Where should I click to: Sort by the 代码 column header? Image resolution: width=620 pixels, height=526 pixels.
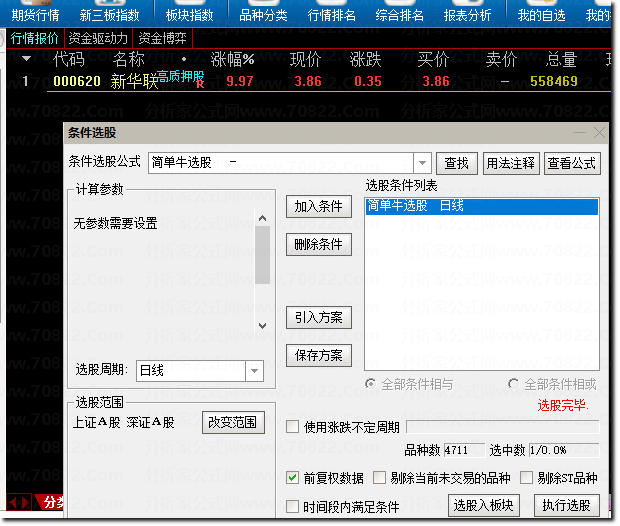69,59
